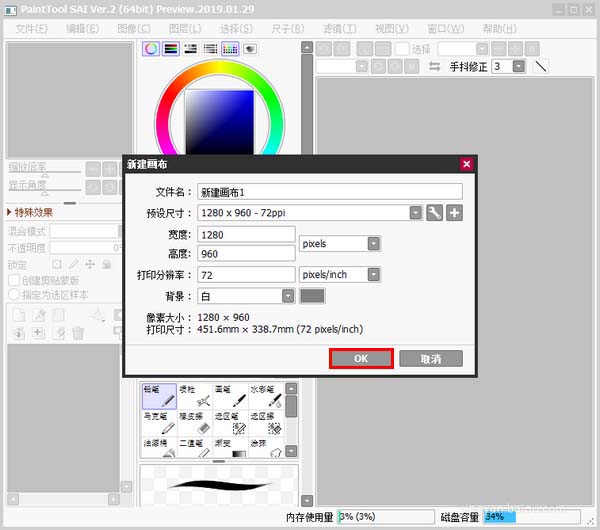Select the 涂抹 smudge tool
600x530 pixels.
coord(266,447)
